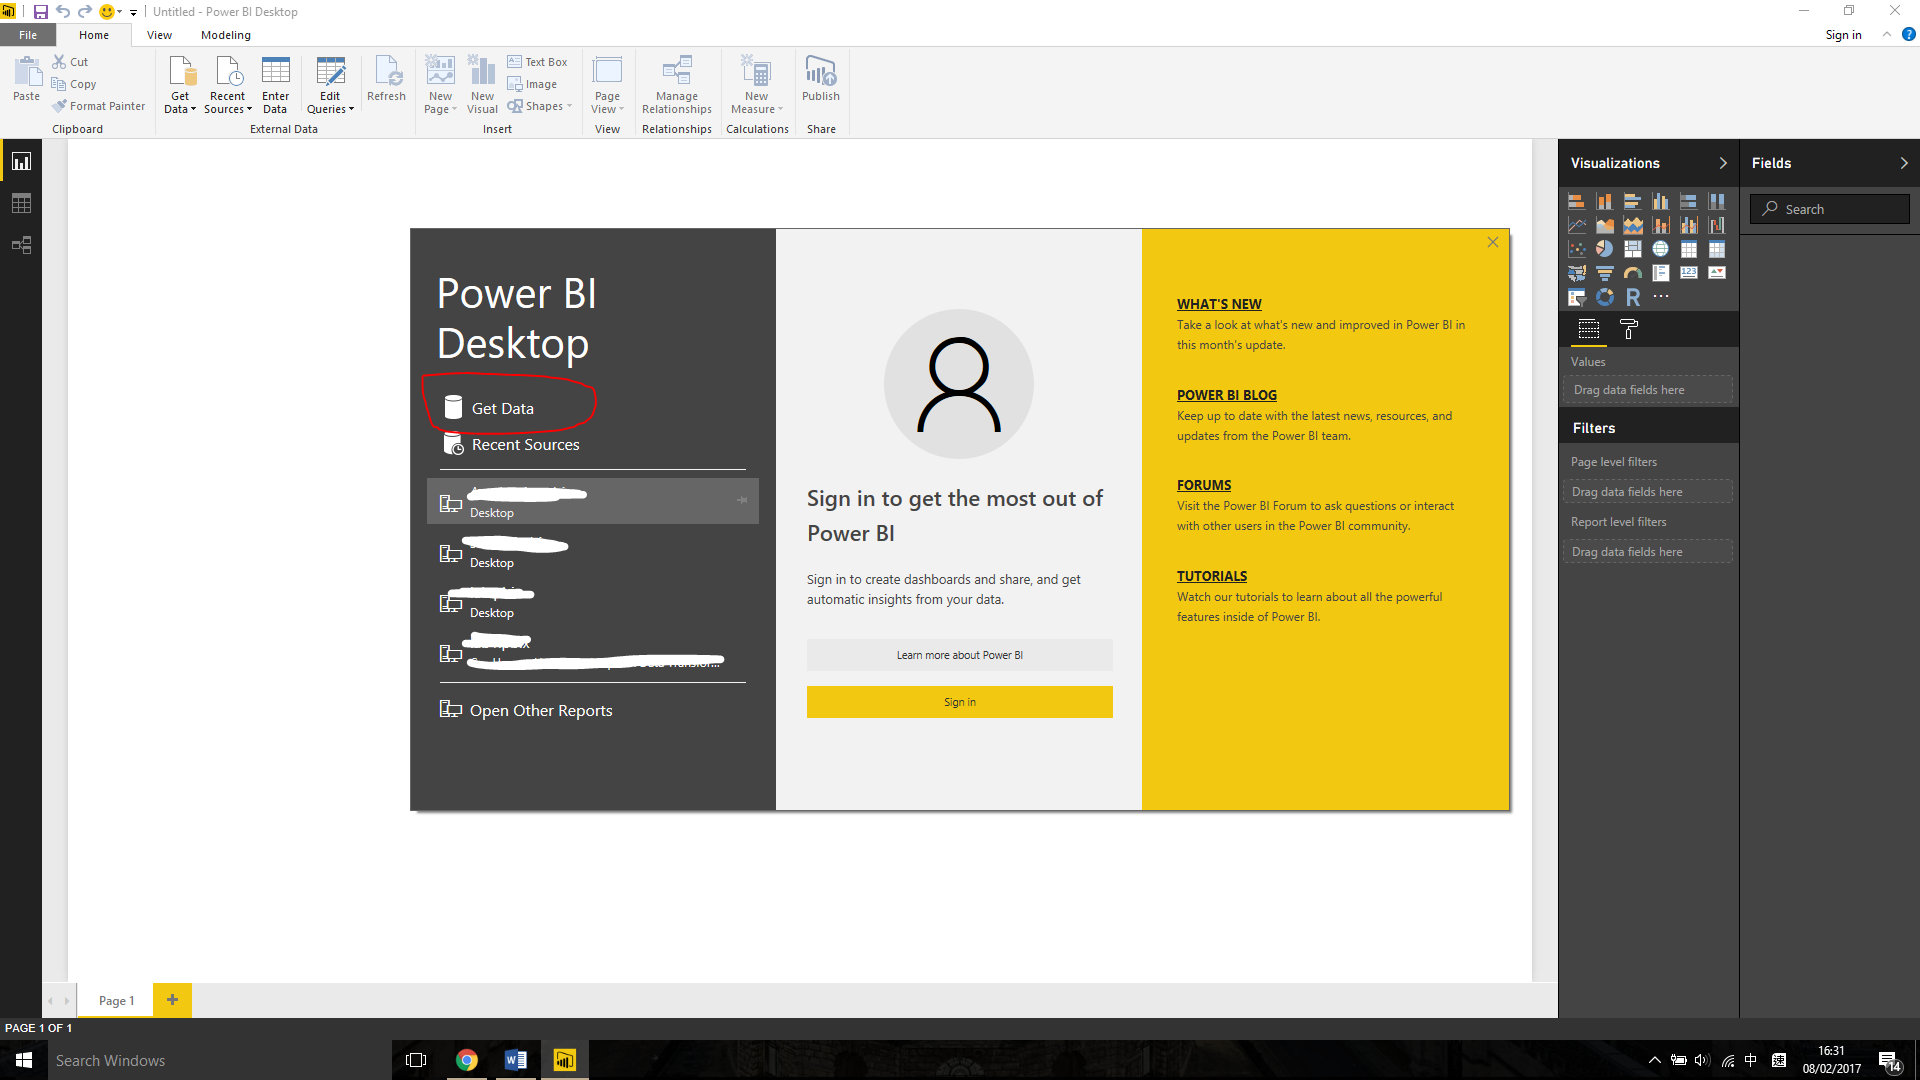Open the Format paint-roller pane
Viewport: 1920px width, 1080px height.
[1628, 329]
